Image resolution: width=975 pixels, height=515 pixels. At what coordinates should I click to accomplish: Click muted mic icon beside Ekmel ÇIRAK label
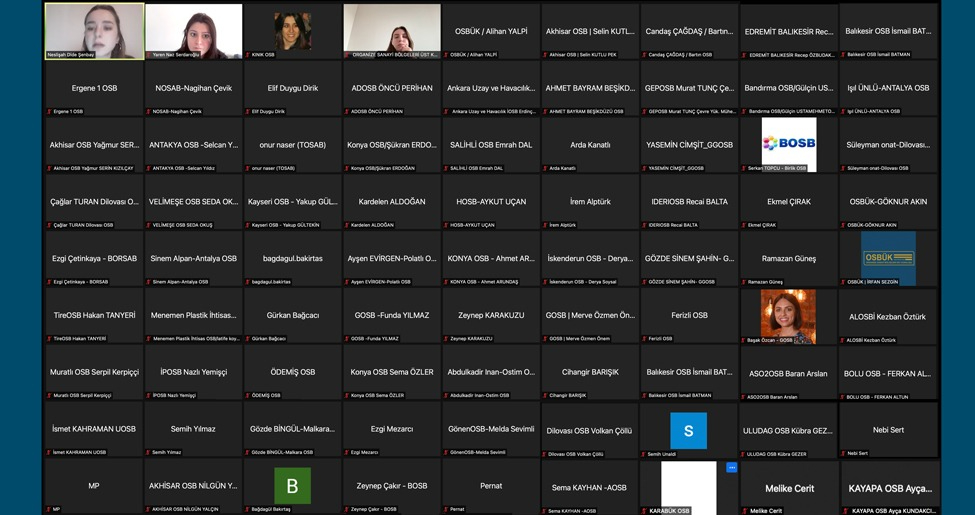coord(744,225)
